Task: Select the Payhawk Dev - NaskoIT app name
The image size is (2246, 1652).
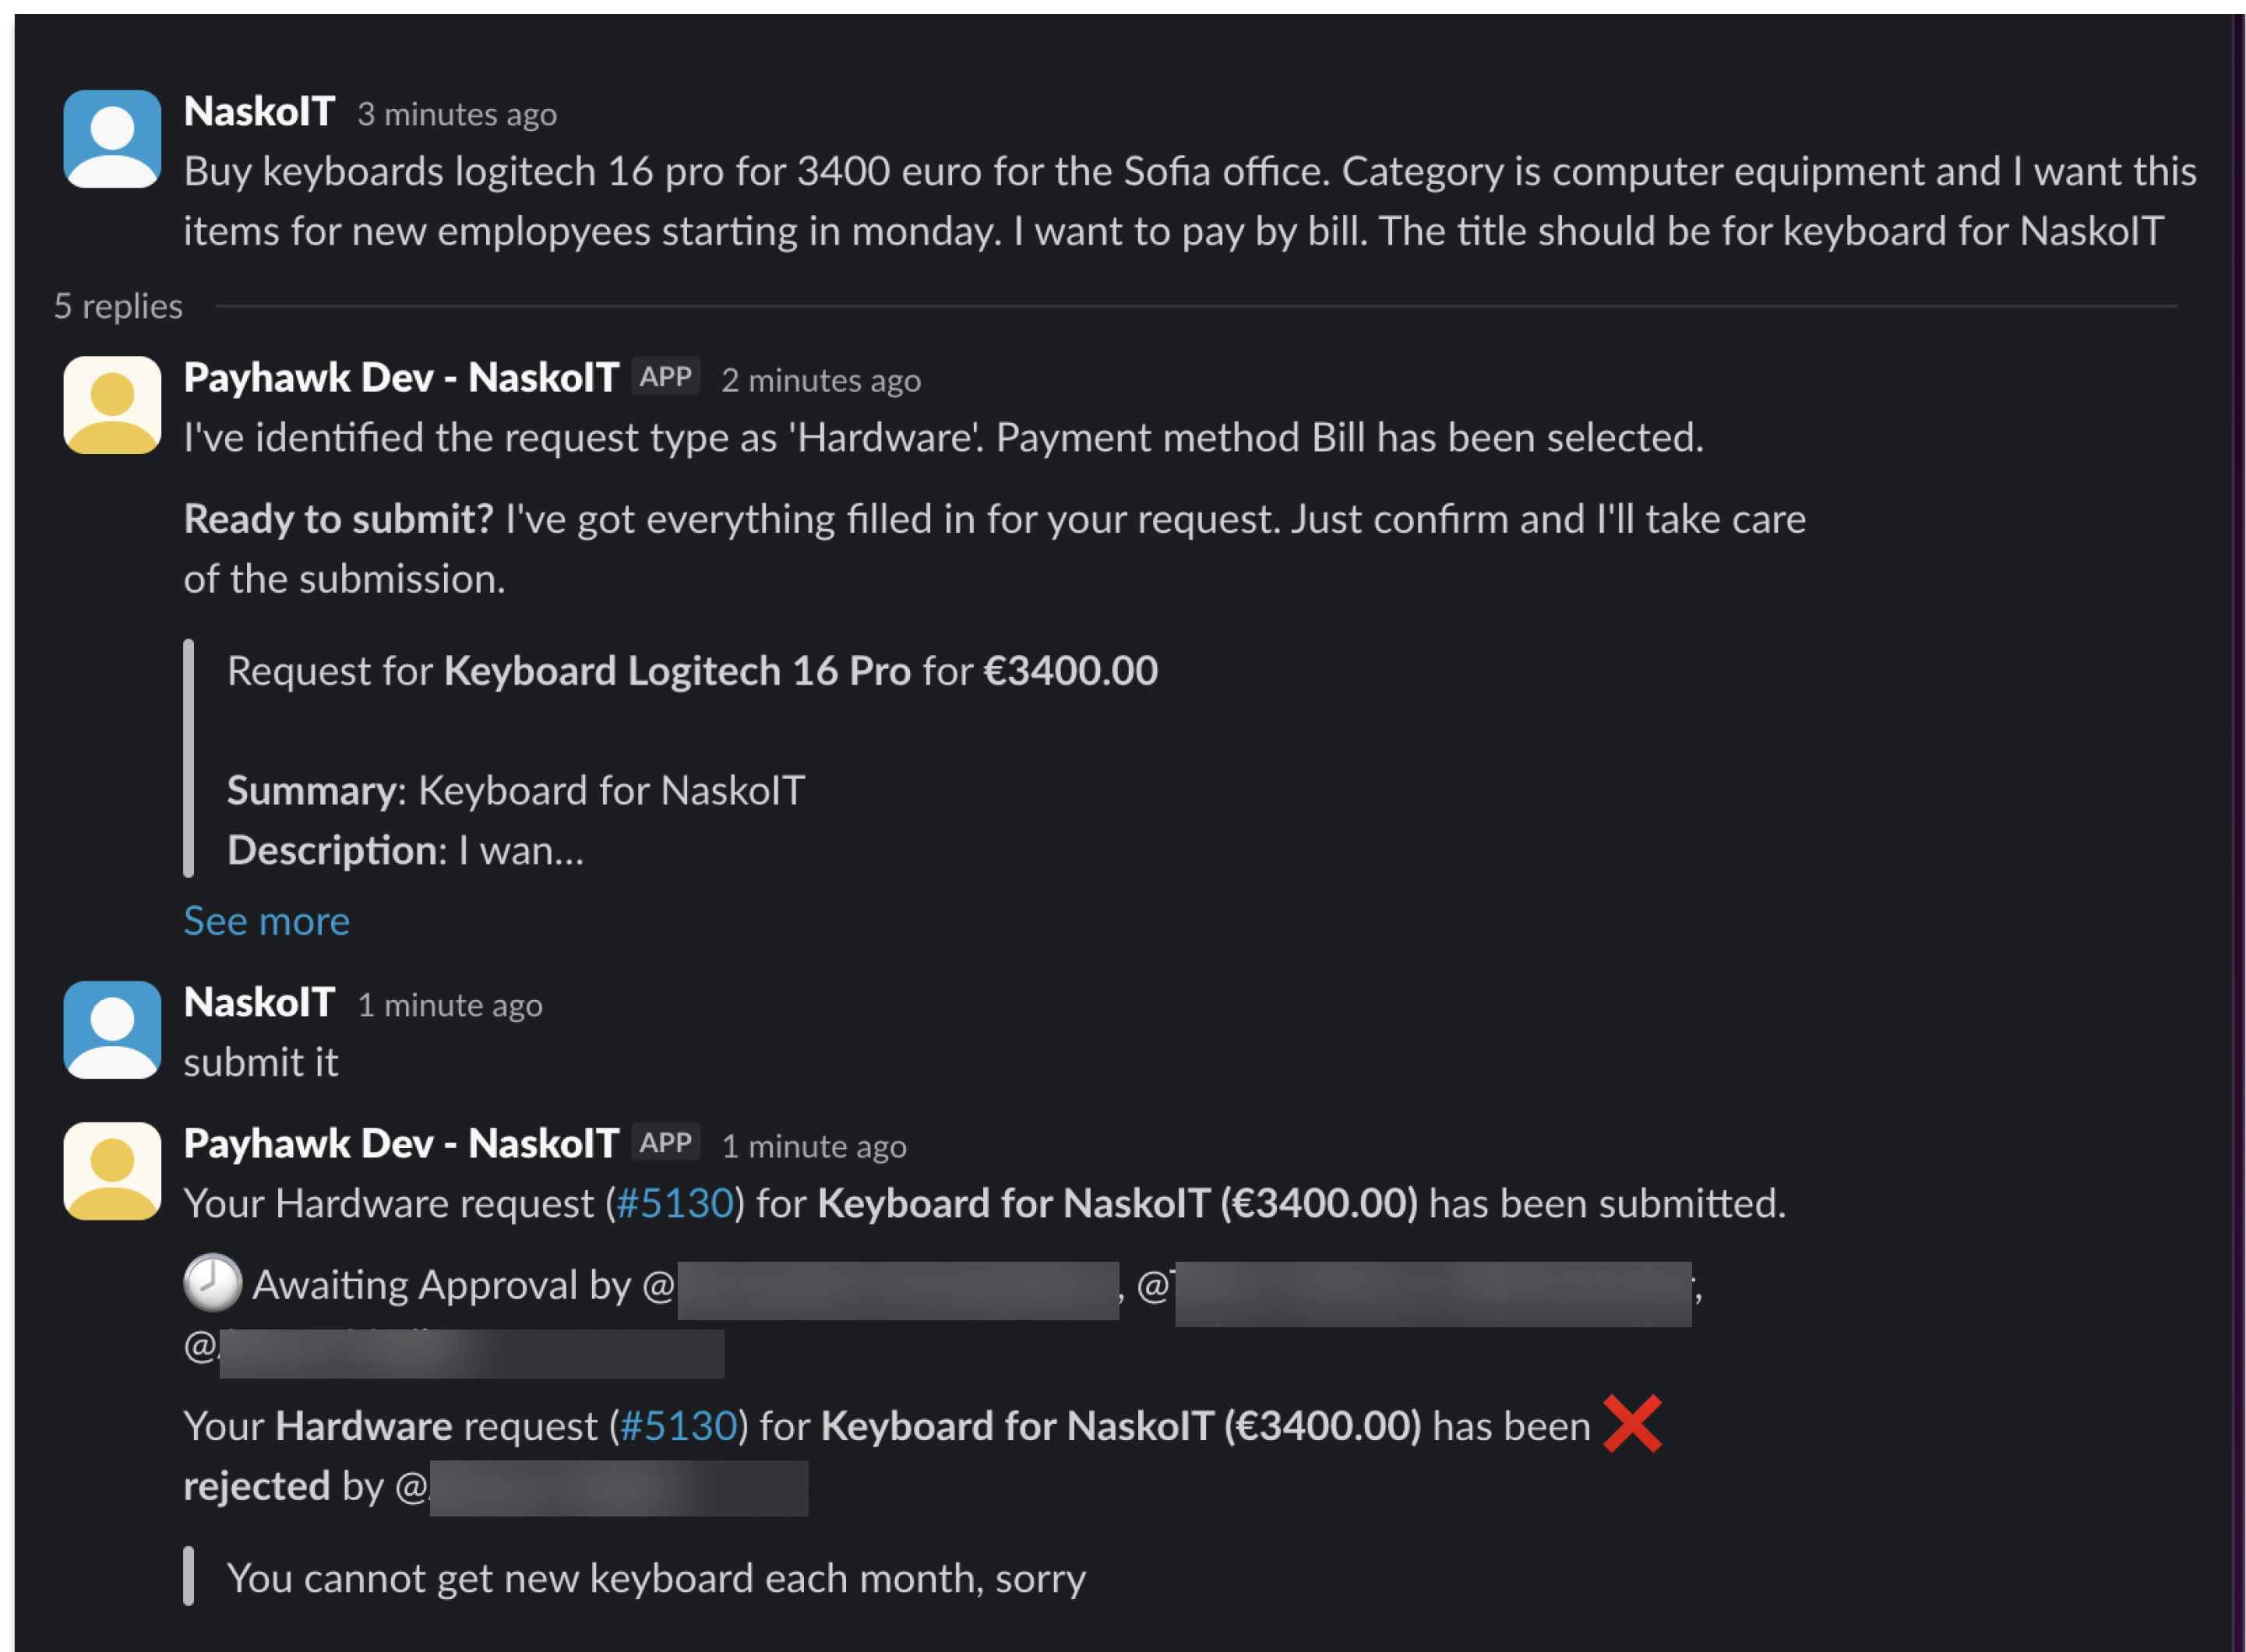Action: coord(400,377)
